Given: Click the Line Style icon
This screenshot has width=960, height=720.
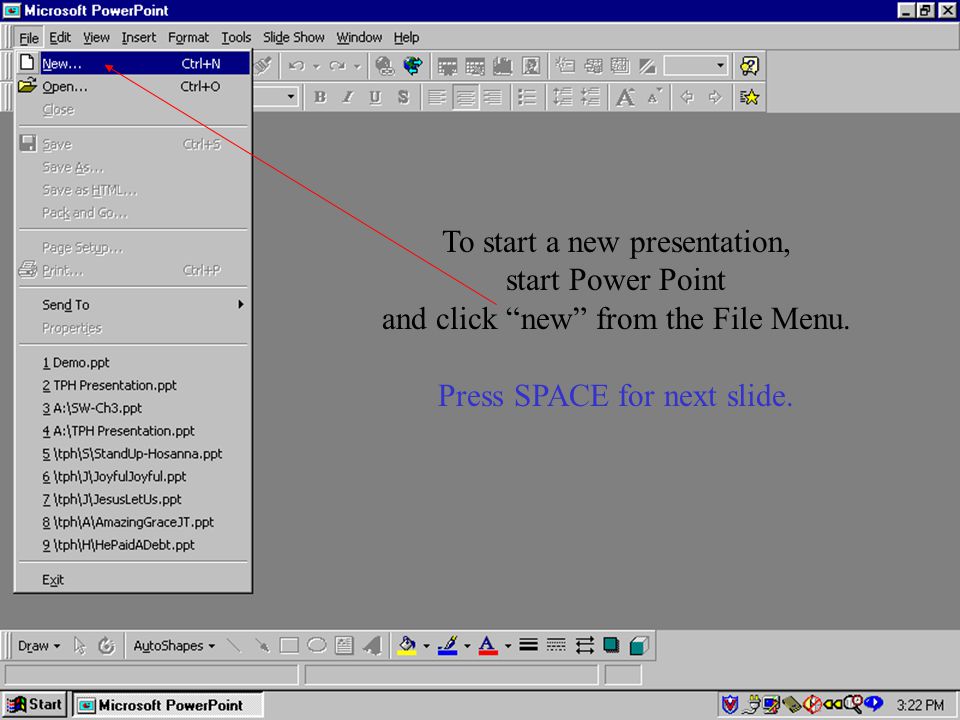Looking at the screenshot, I should coord(528,645).
